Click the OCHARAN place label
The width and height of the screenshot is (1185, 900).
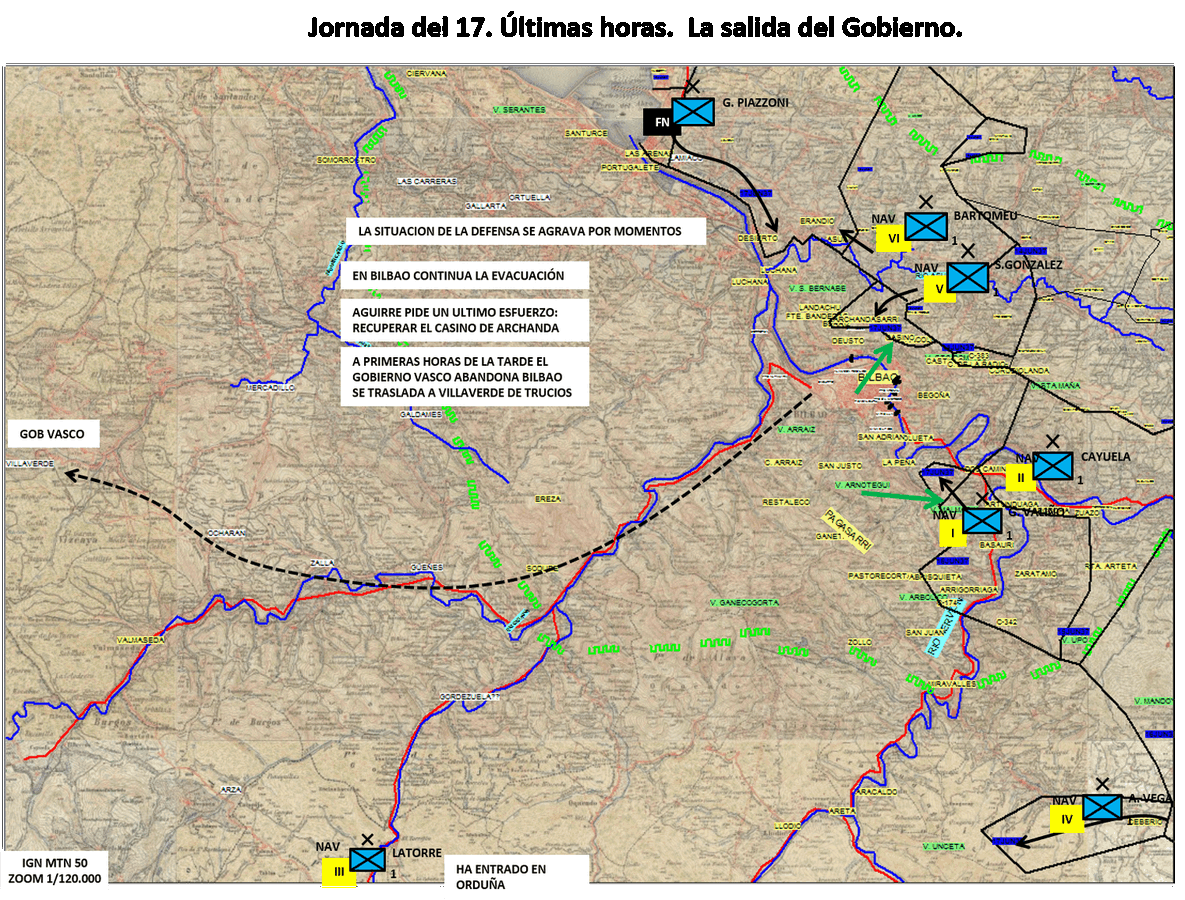pyautogui.click(x=225, y=533)
